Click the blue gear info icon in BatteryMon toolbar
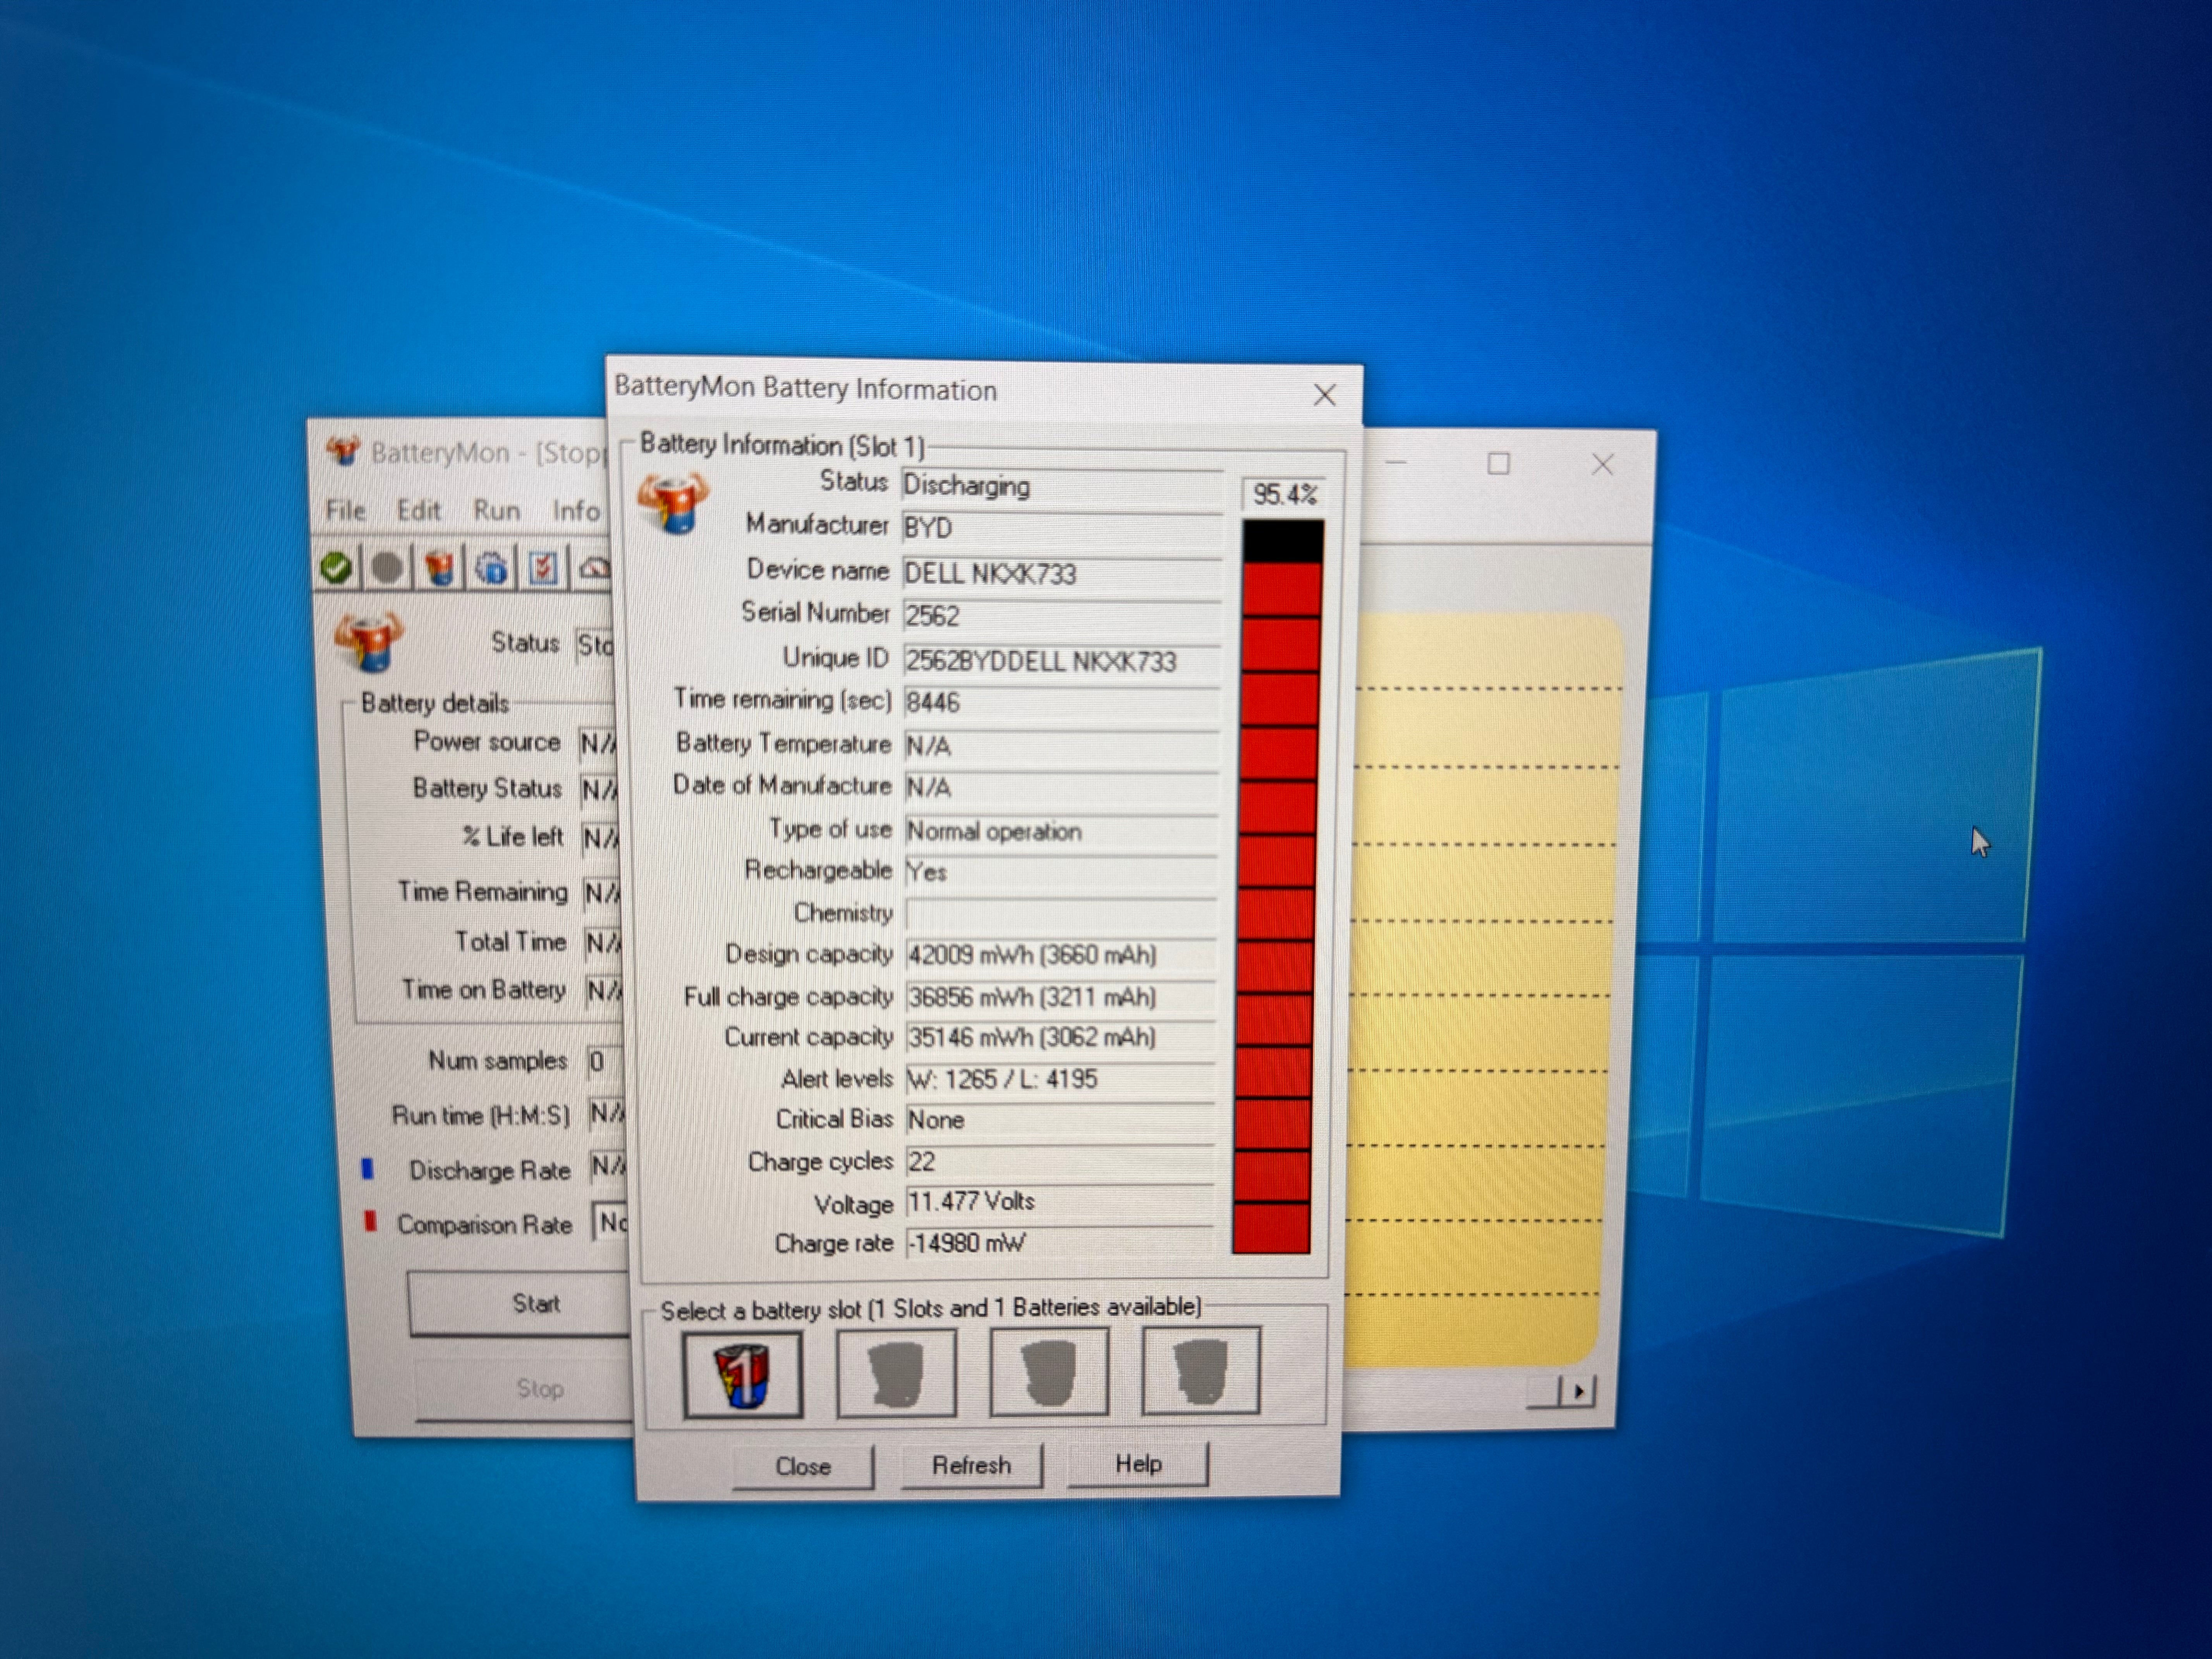This screenshot has width=2212, height=1659. (491, 569)
